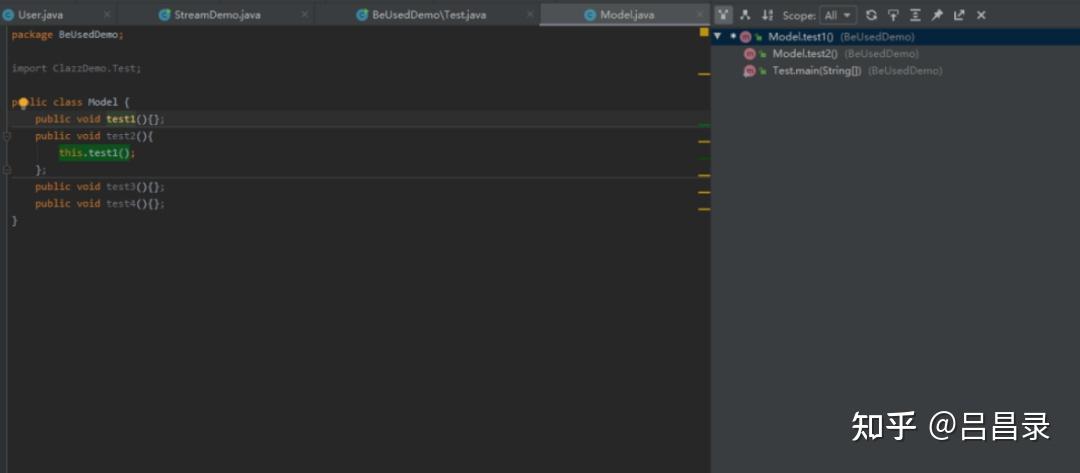Close the hierarchy panel with X icon
This screenshot has width=1080, height=473.
coord(981,15)
